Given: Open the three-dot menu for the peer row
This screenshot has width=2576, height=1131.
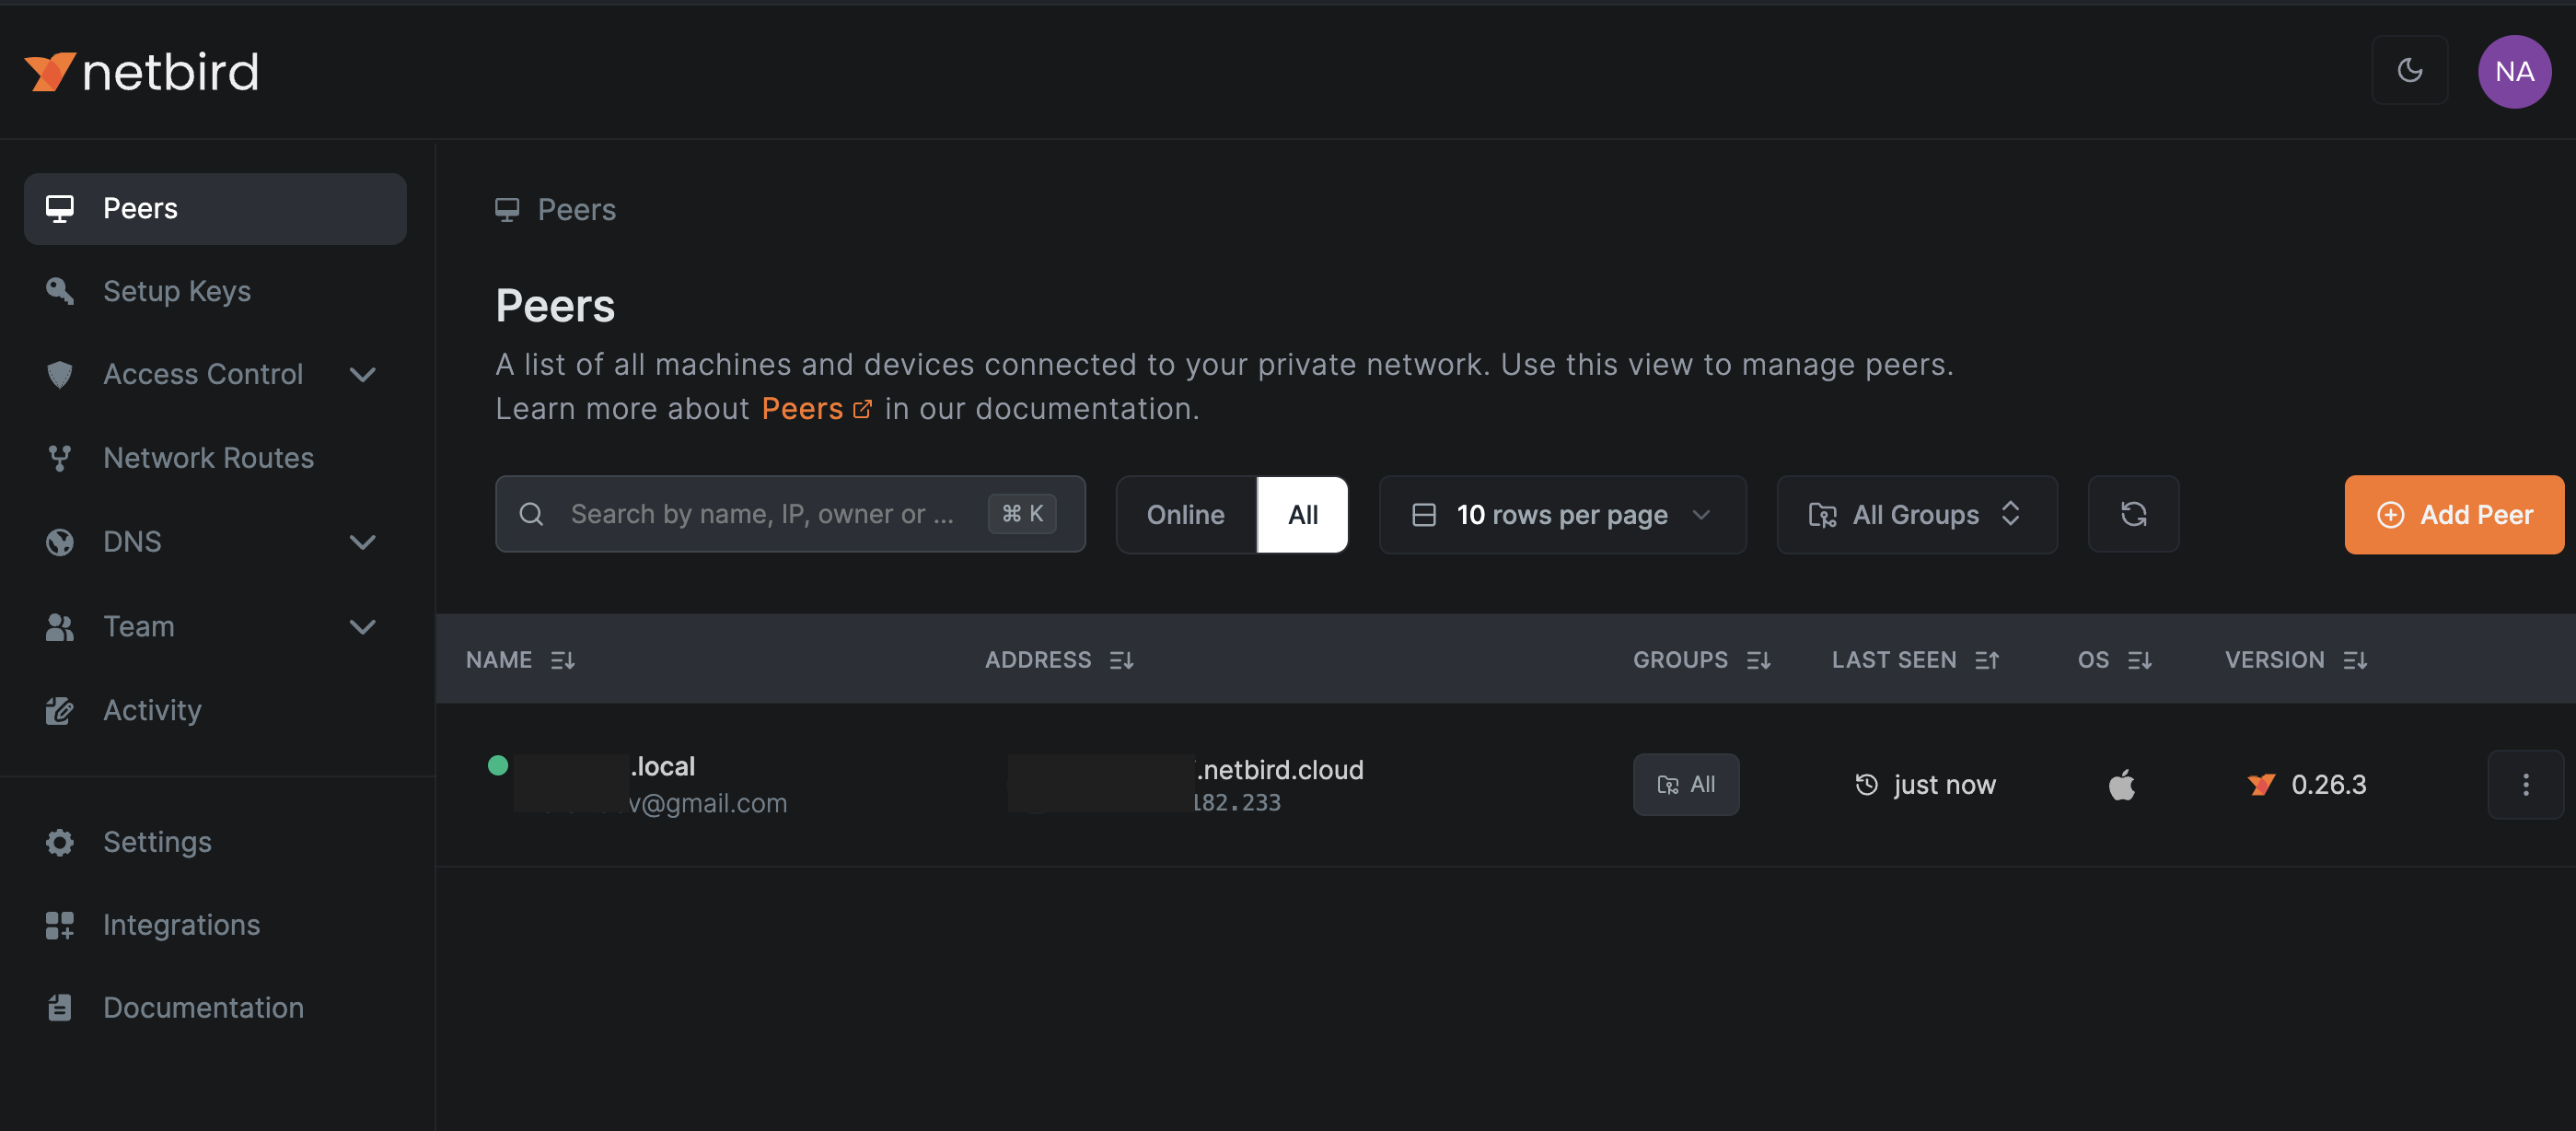Looking at the screenshot, I should (2525, 784).
